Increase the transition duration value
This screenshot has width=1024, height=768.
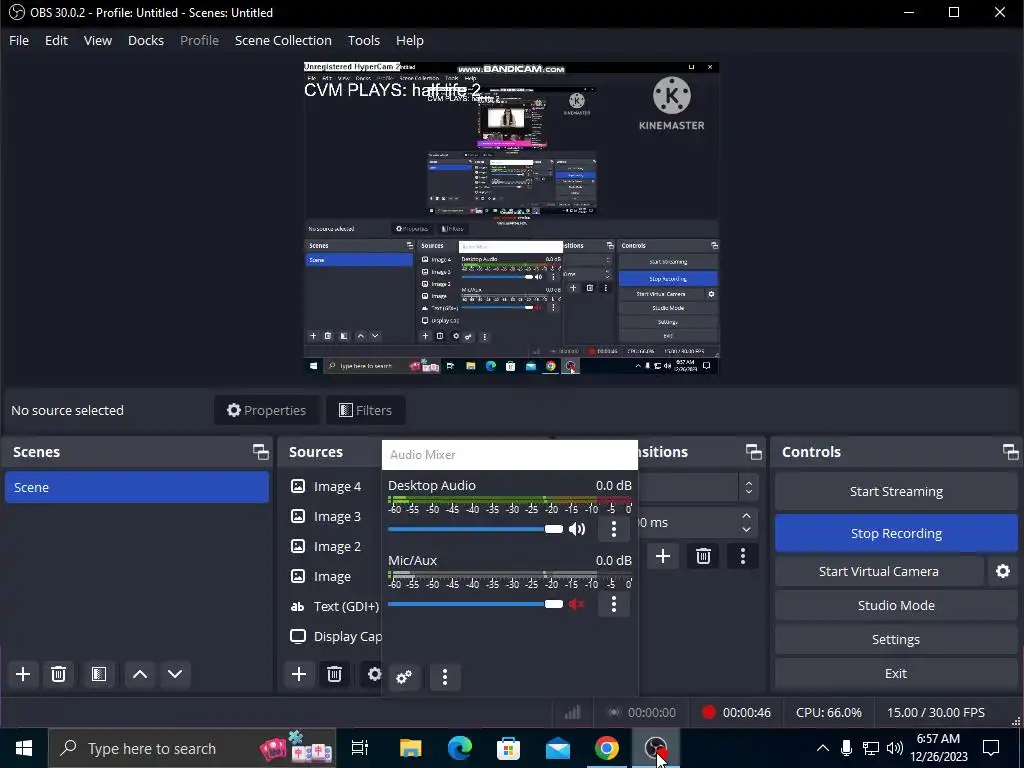(746, 516)
